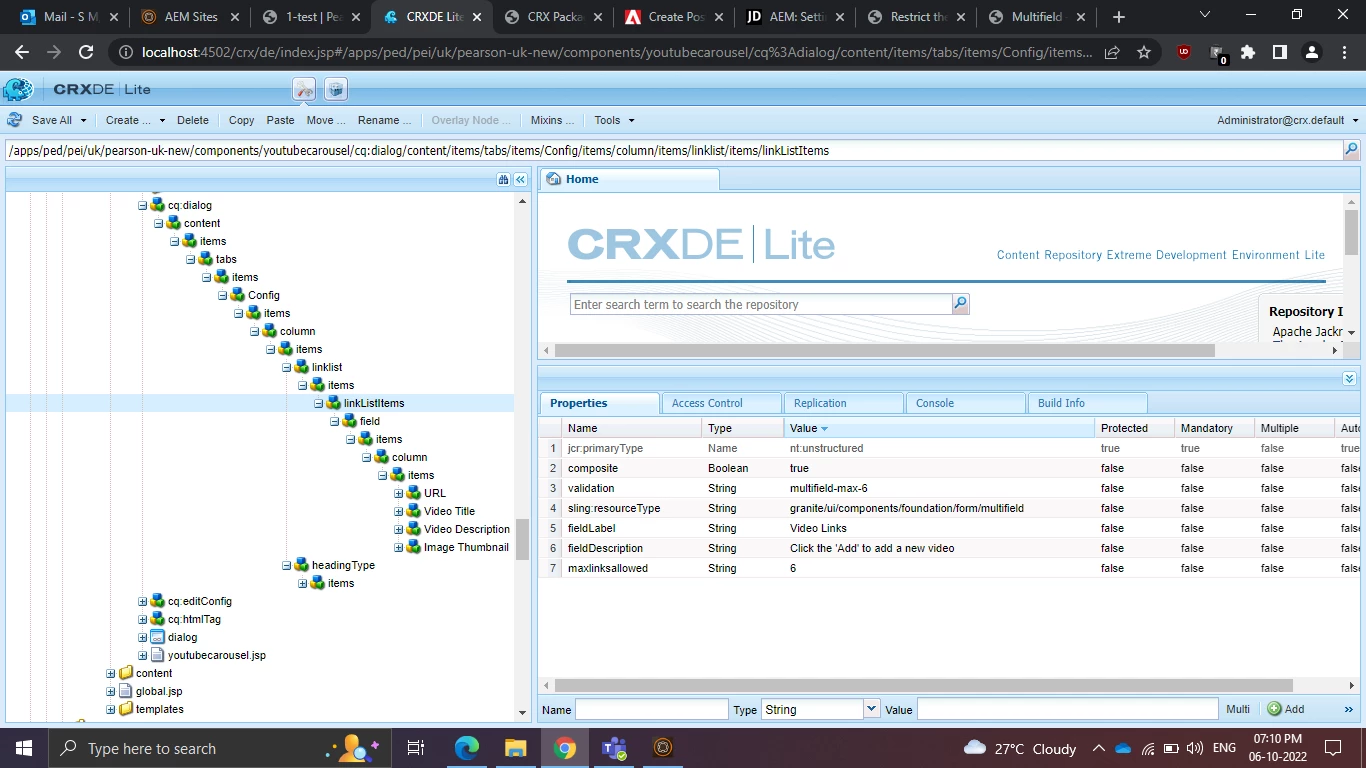This screenshot has width=1366, height=768.
Task: Expand the URL tree node
Action: pos(399,493)
